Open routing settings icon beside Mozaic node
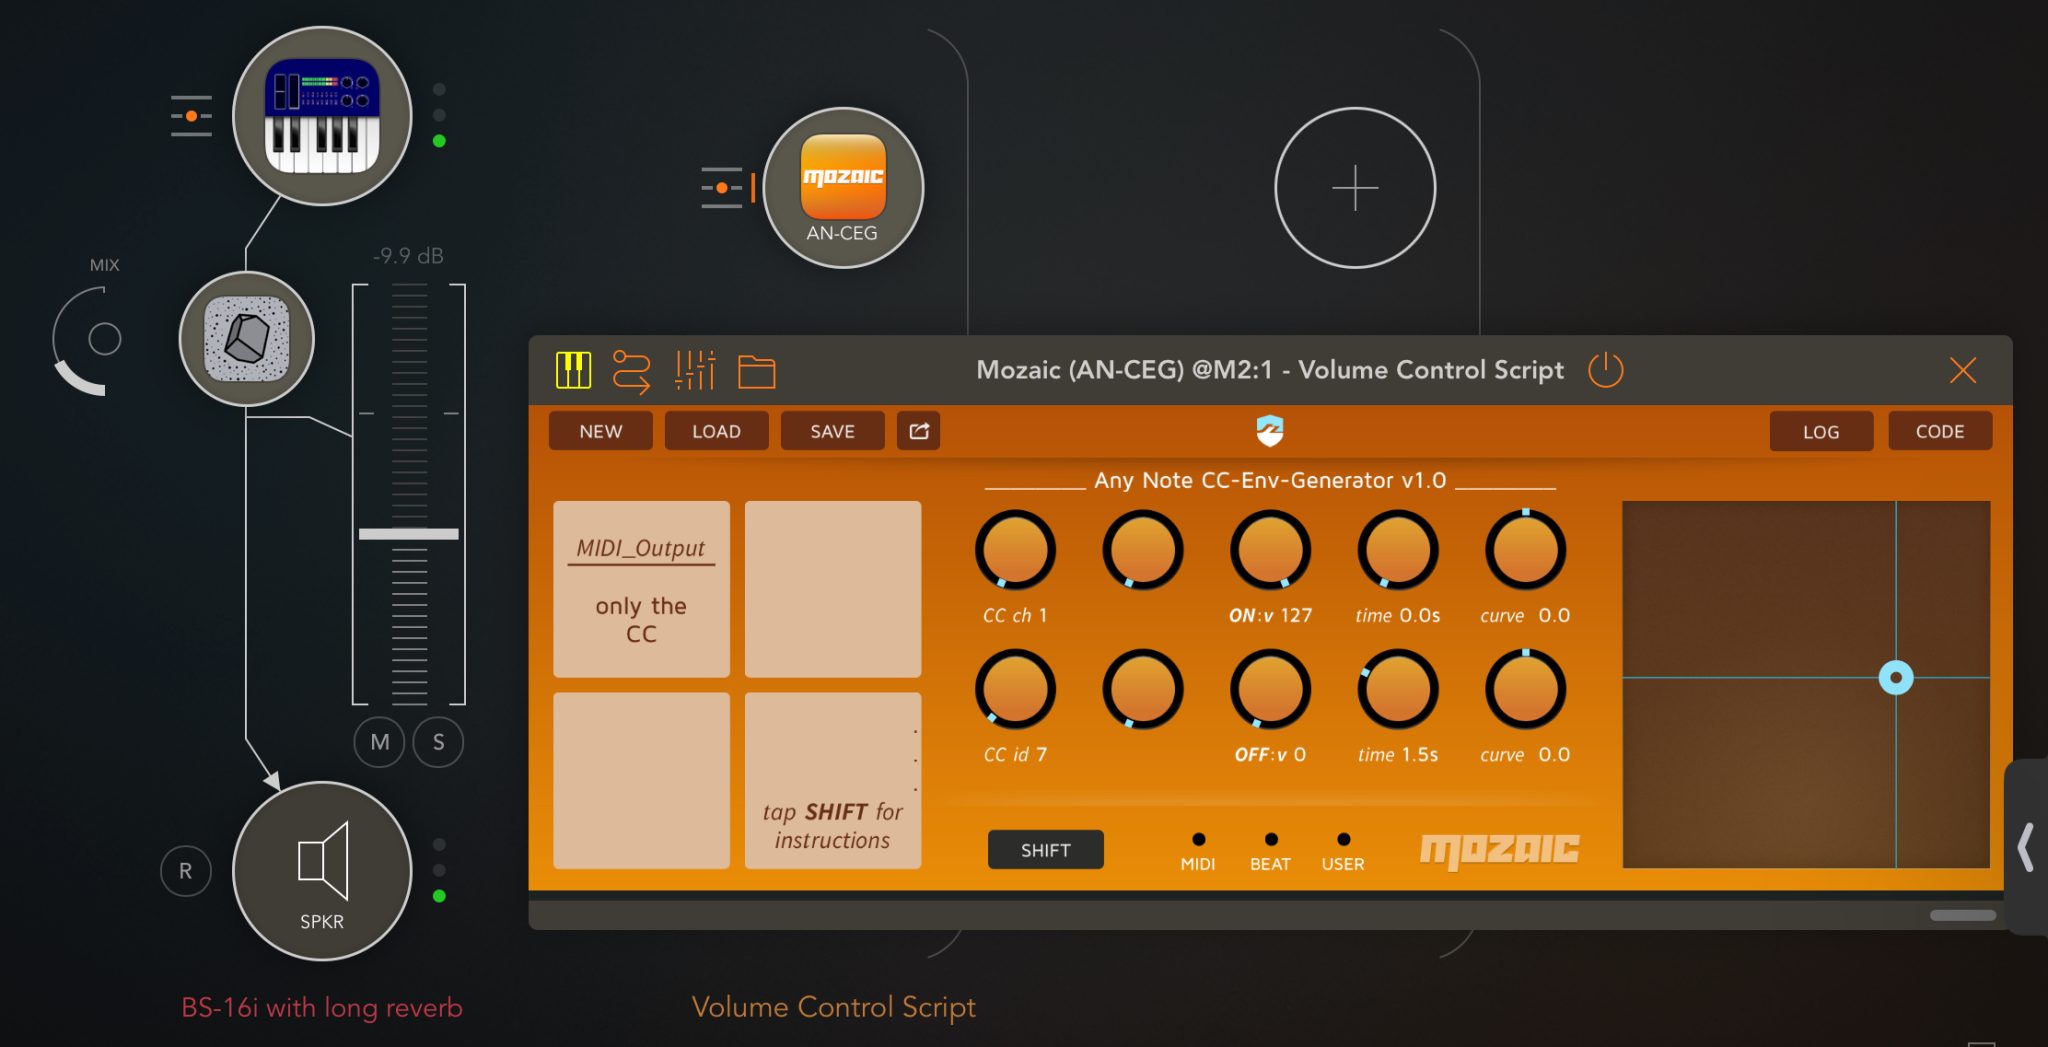The height and width of the screenshot is (1047, 2048). click(x=722, y=187)
